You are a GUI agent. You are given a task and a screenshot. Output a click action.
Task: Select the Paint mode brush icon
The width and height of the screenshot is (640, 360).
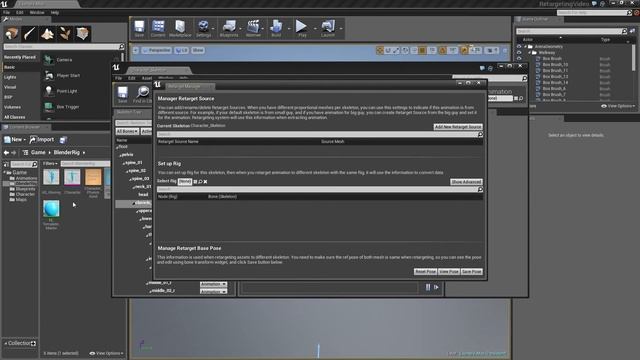coord(29,33)
